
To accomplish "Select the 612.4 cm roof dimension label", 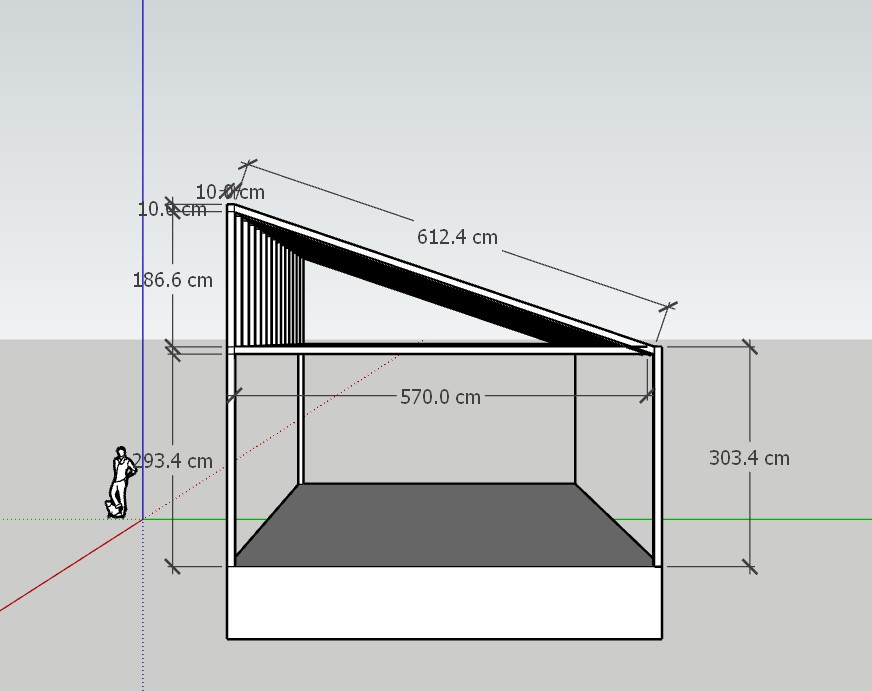I will (458, 238).
